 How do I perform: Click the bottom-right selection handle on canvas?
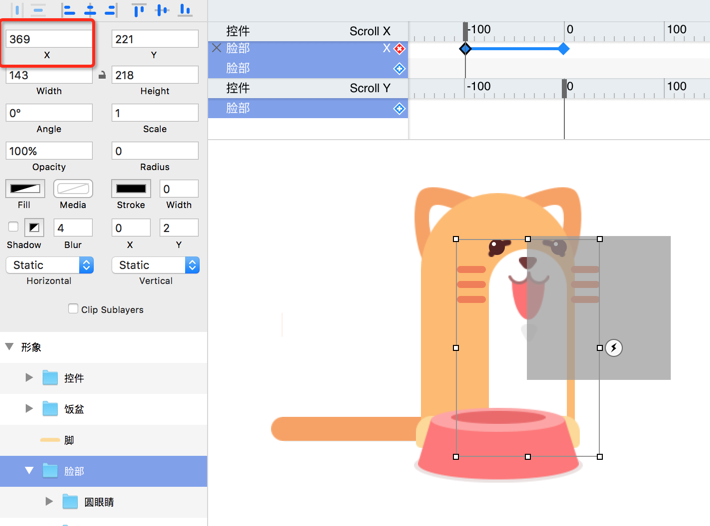[600, 457]
